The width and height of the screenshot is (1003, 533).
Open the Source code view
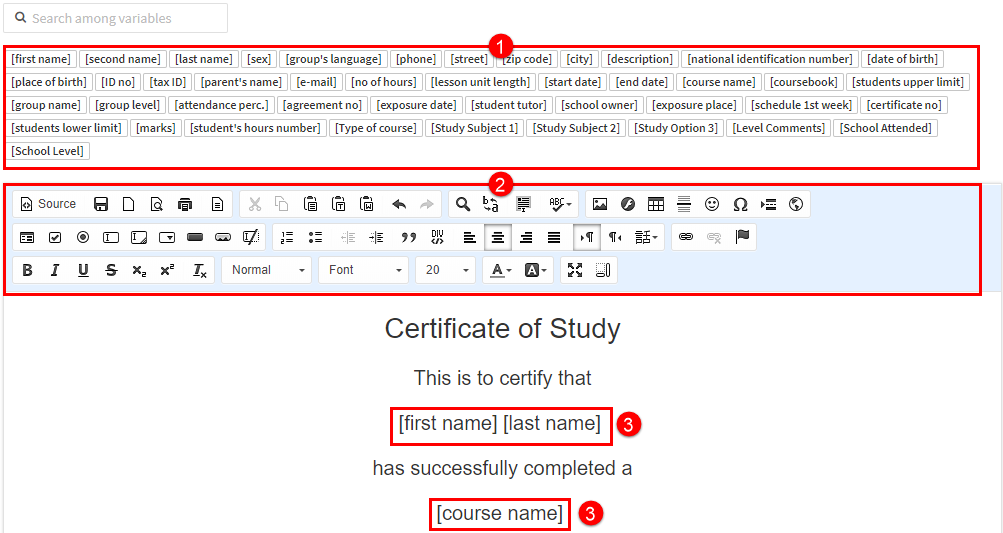pyautogui.click(x=48, y=204)
